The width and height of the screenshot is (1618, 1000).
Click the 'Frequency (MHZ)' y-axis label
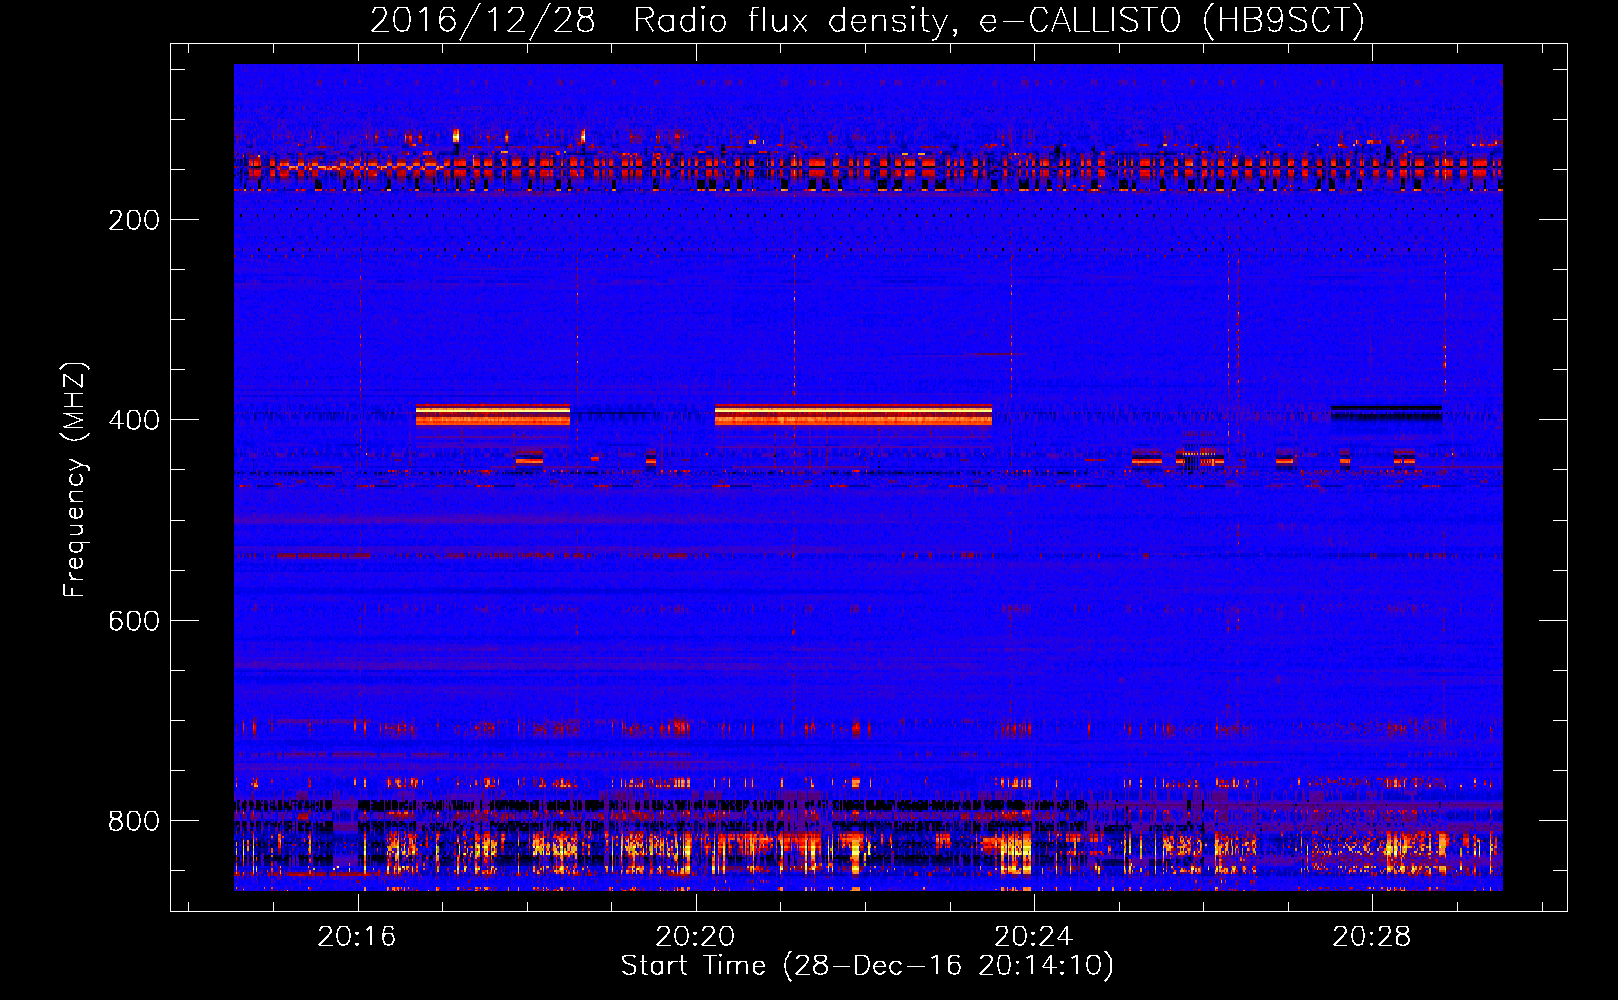point(75,479)
